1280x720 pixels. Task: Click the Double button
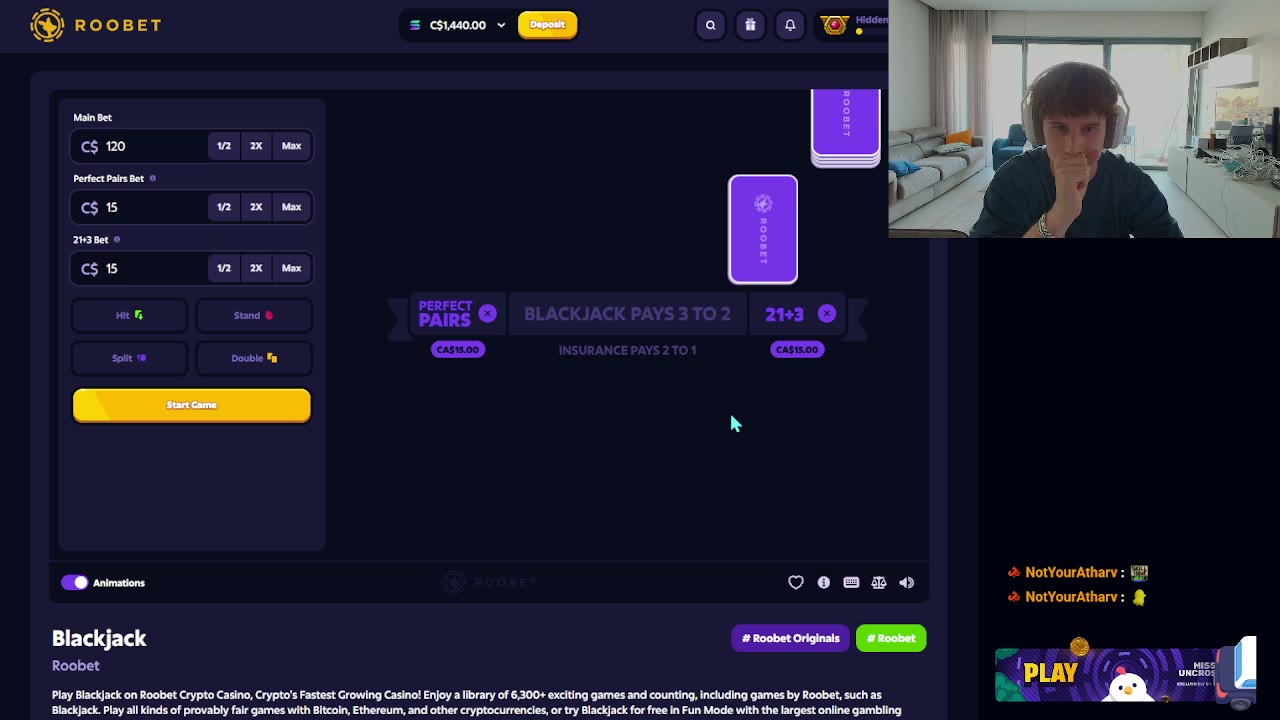point(253,358)
